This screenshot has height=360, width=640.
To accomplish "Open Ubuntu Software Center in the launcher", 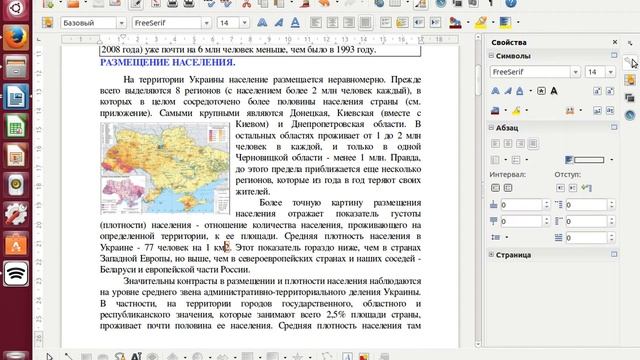I will [16, 244].
